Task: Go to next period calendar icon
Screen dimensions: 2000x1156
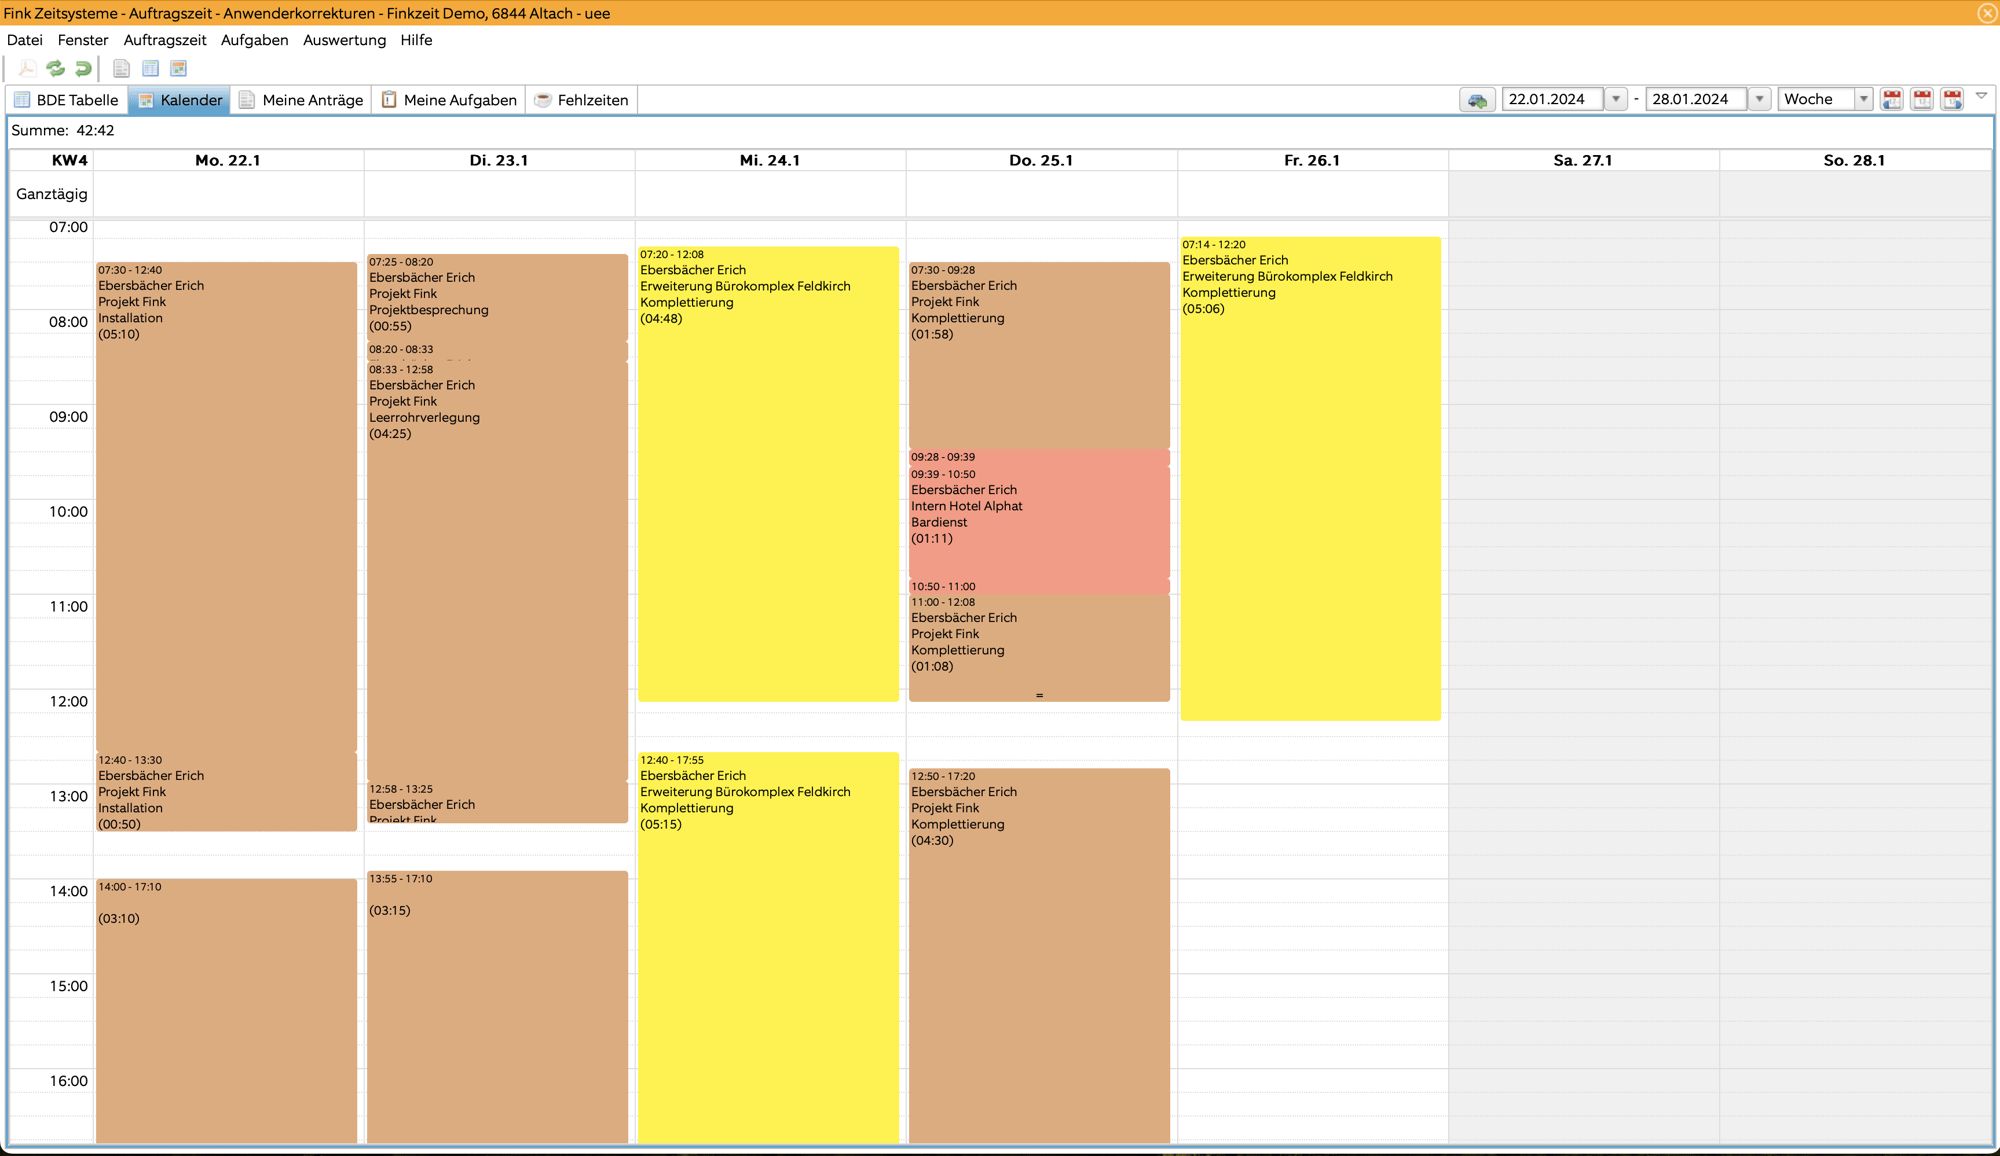Action: point(1952,99)
